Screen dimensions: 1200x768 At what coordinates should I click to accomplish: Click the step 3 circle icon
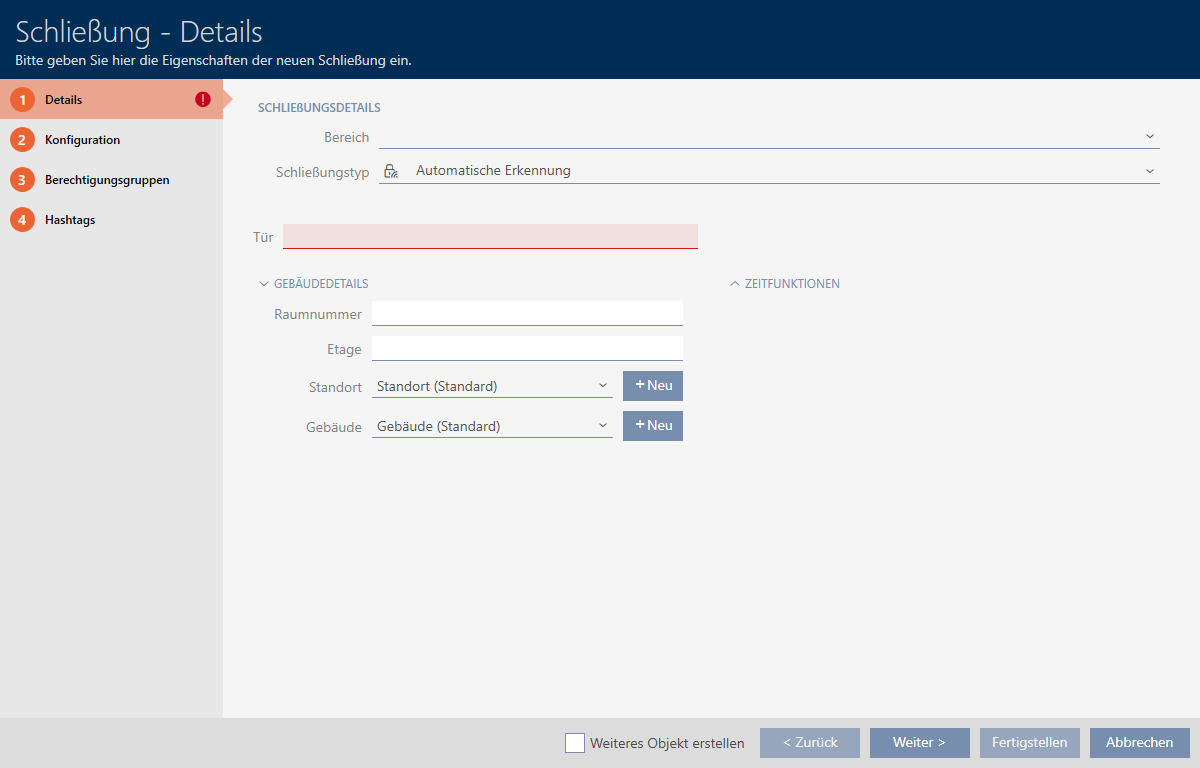[x=22, y=180]
